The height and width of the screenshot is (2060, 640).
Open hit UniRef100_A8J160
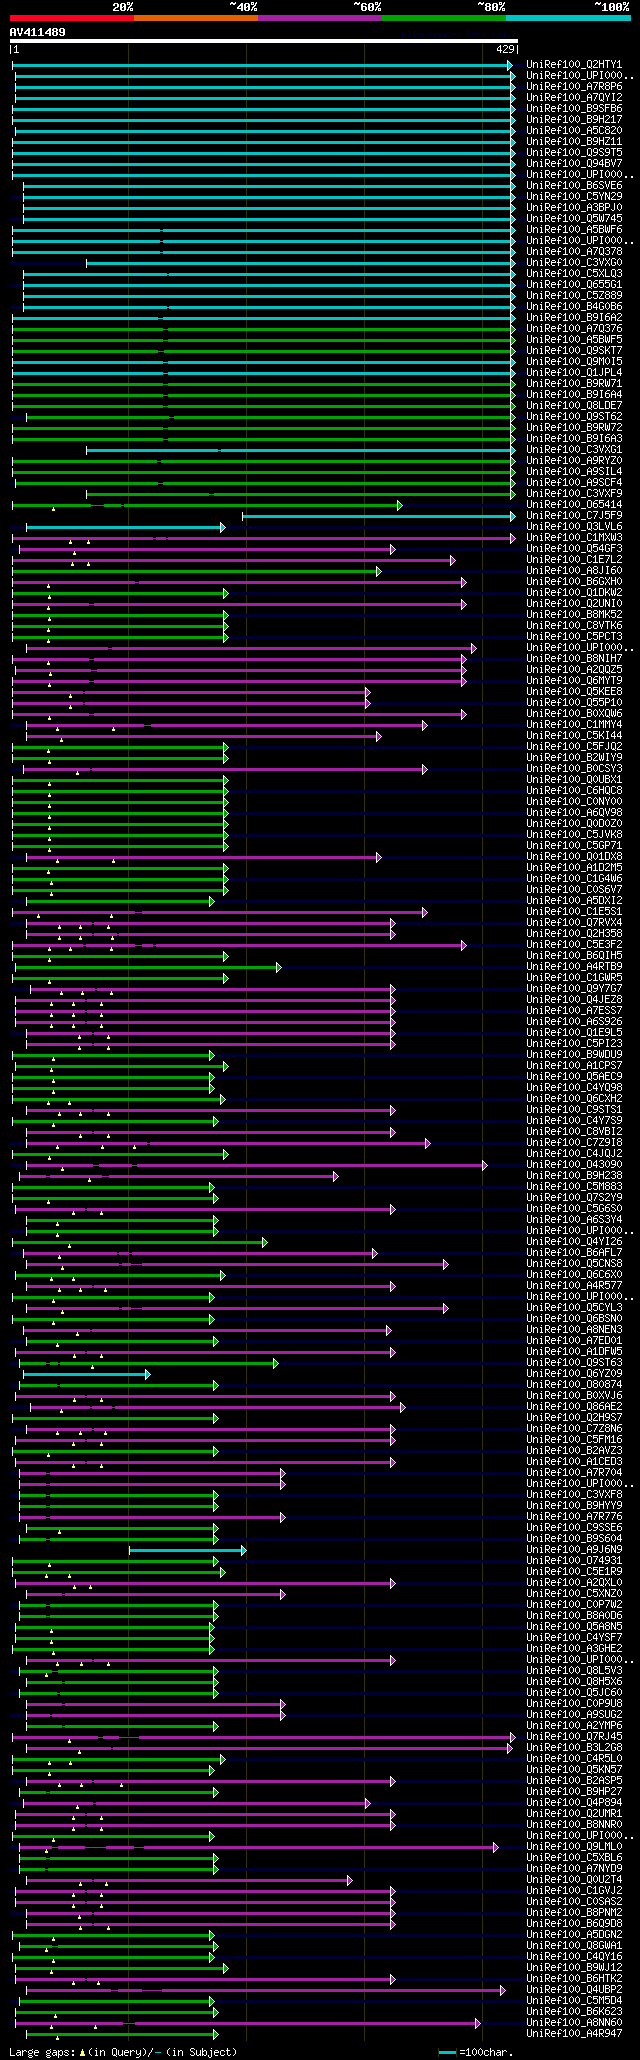[574, 571]
